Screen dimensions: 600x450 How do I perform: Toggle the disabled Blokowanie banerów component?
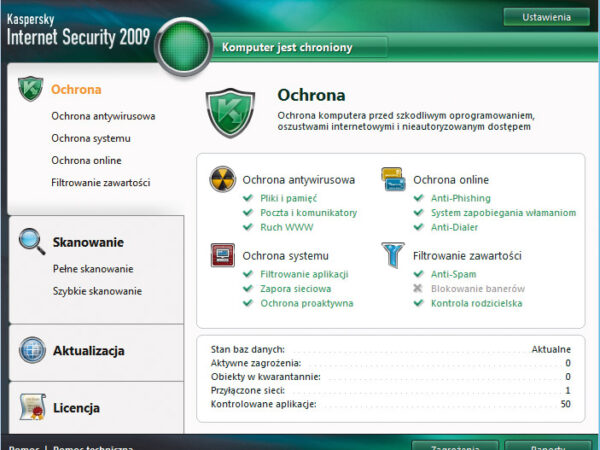coord(477,288)
